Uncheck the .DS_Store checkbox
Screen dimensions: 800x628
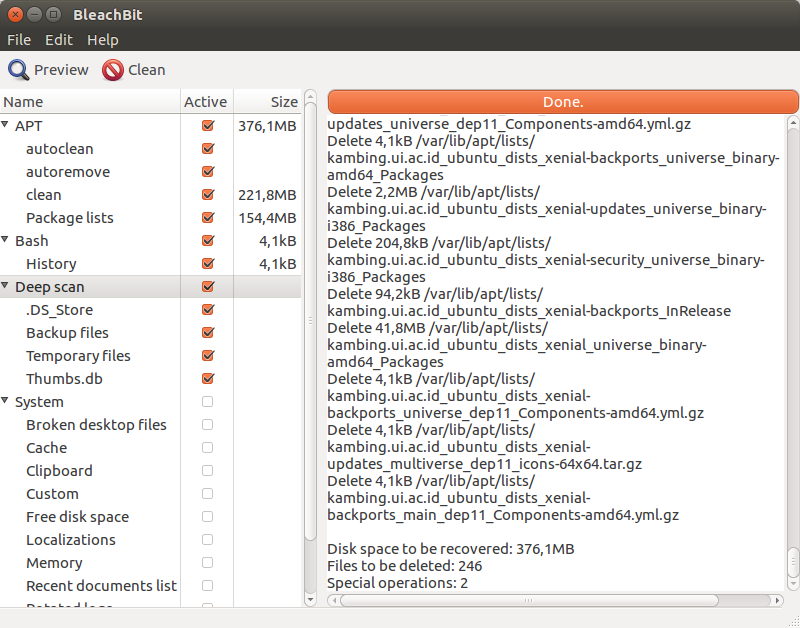pos(208,310)
